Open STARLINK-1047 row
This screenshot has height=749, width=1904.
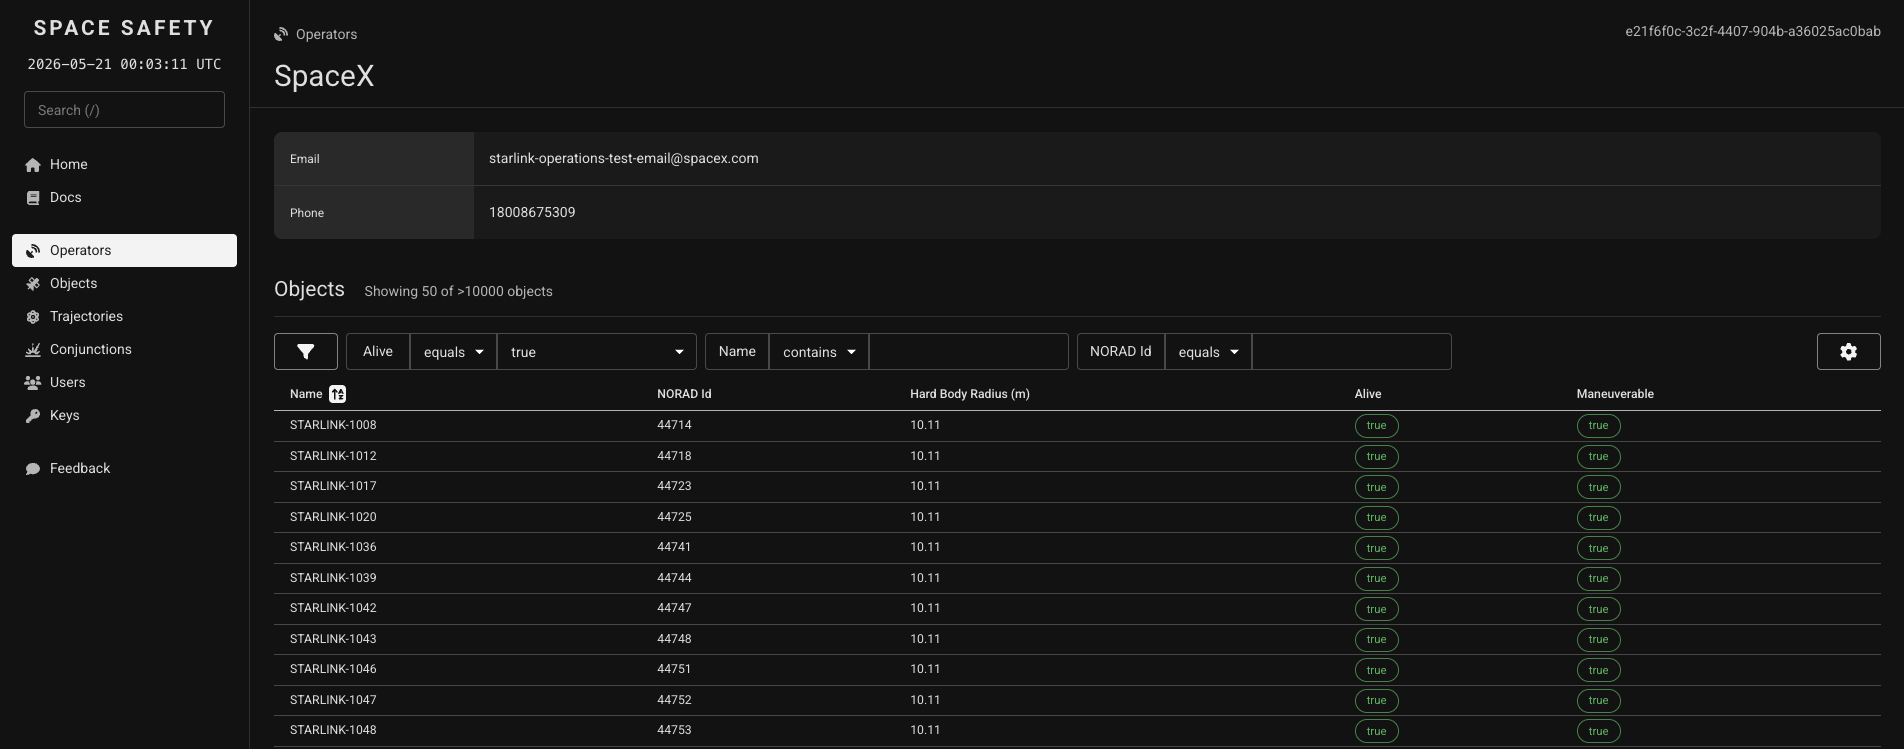1077,700
